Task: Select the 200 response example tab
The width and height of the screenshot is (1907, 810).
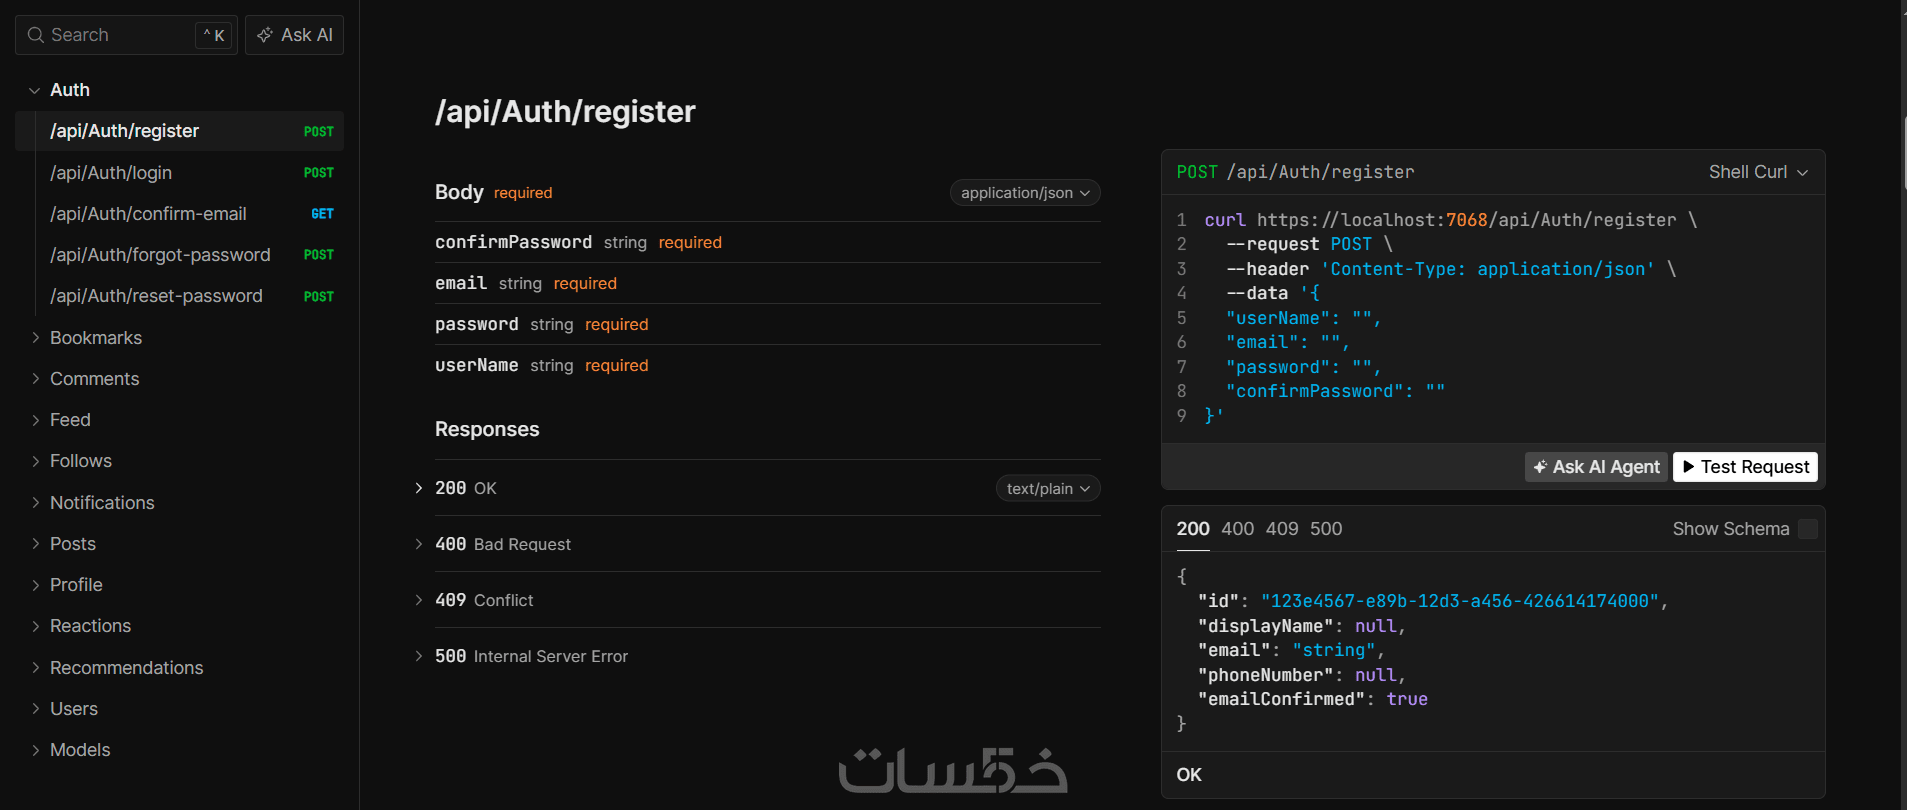Action: (1193, 529)
